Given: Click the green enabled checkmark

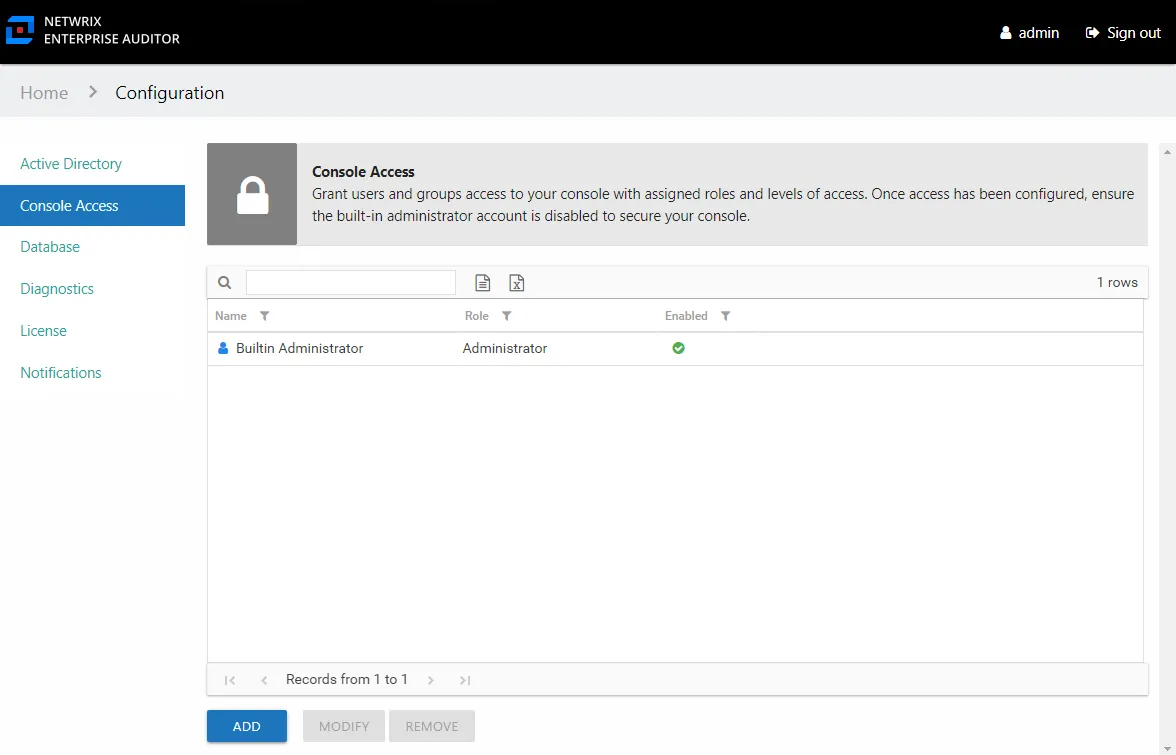Looking at the screenshot, I should coord(679,348).
